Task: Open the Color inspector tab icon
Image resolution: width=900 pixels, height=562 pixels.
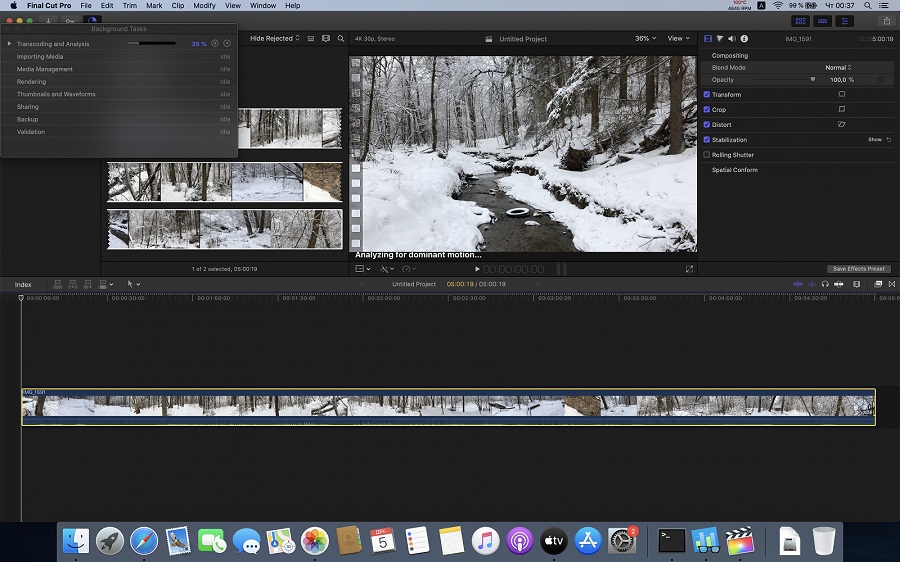Action: pos(720,39)
